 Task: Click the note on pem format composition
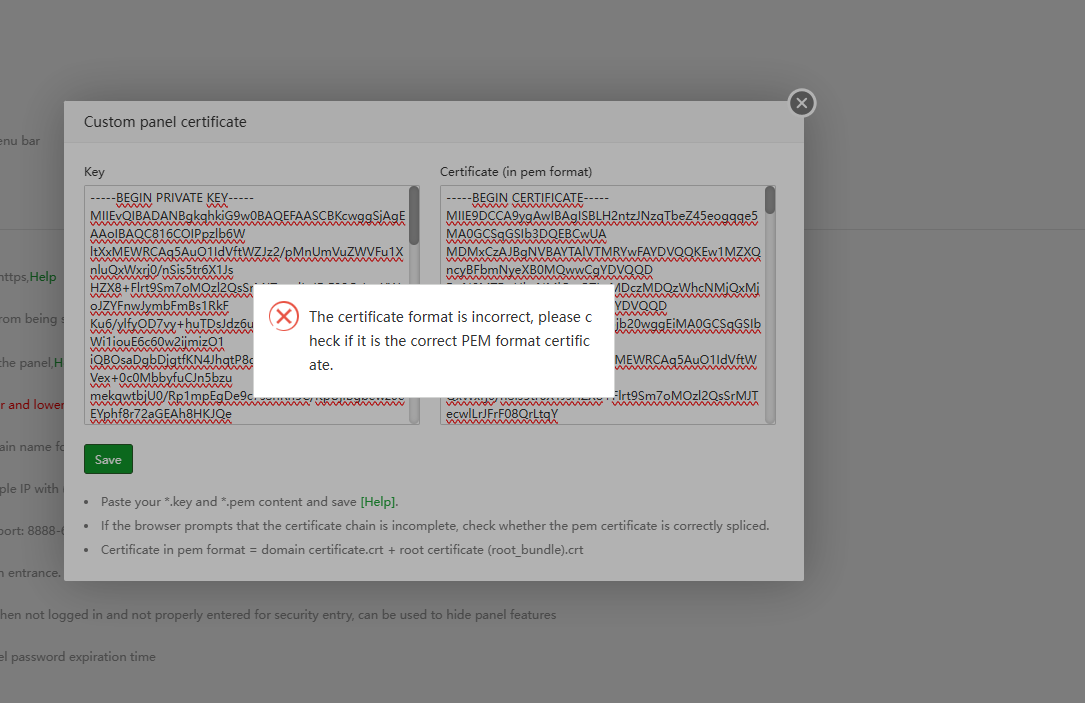click(x=342, y=550)
